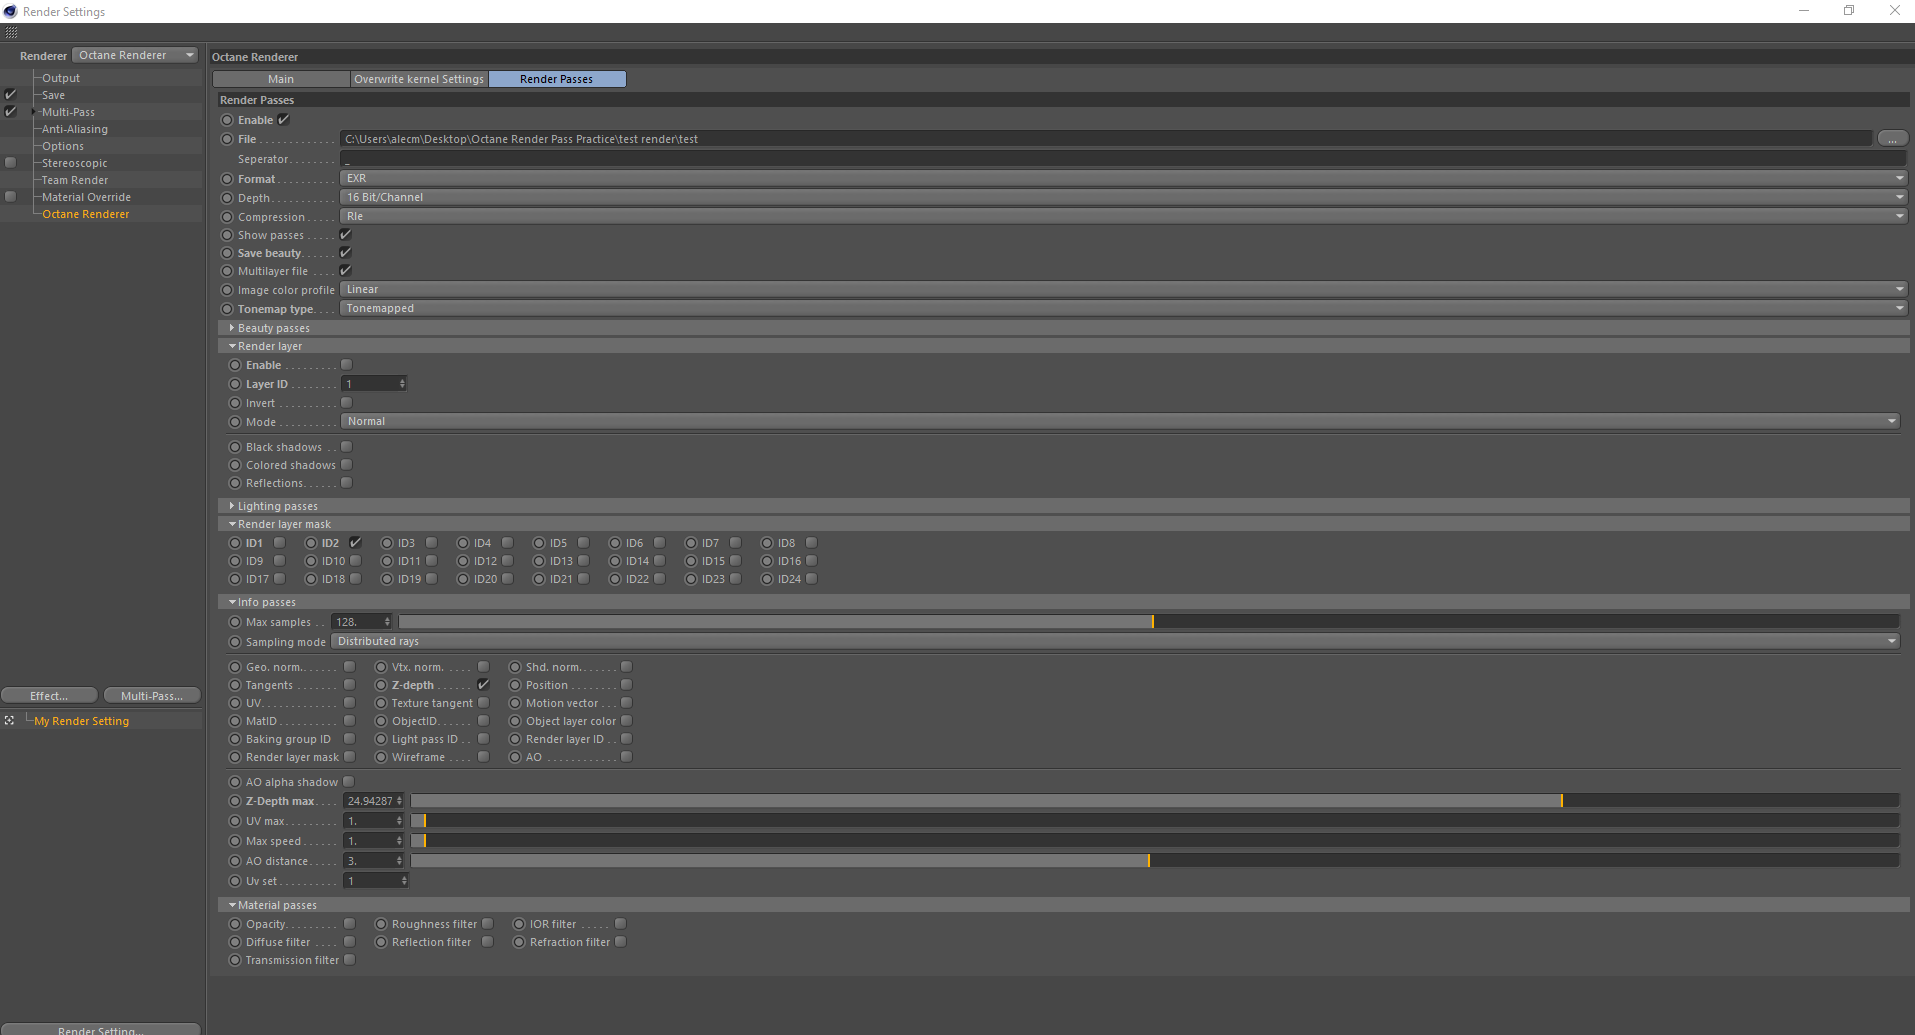The height and width of the screenshot is (1035, 1915).
Task: Click the animation circle icon beside AO distance
Action: [x=235, y=861]
